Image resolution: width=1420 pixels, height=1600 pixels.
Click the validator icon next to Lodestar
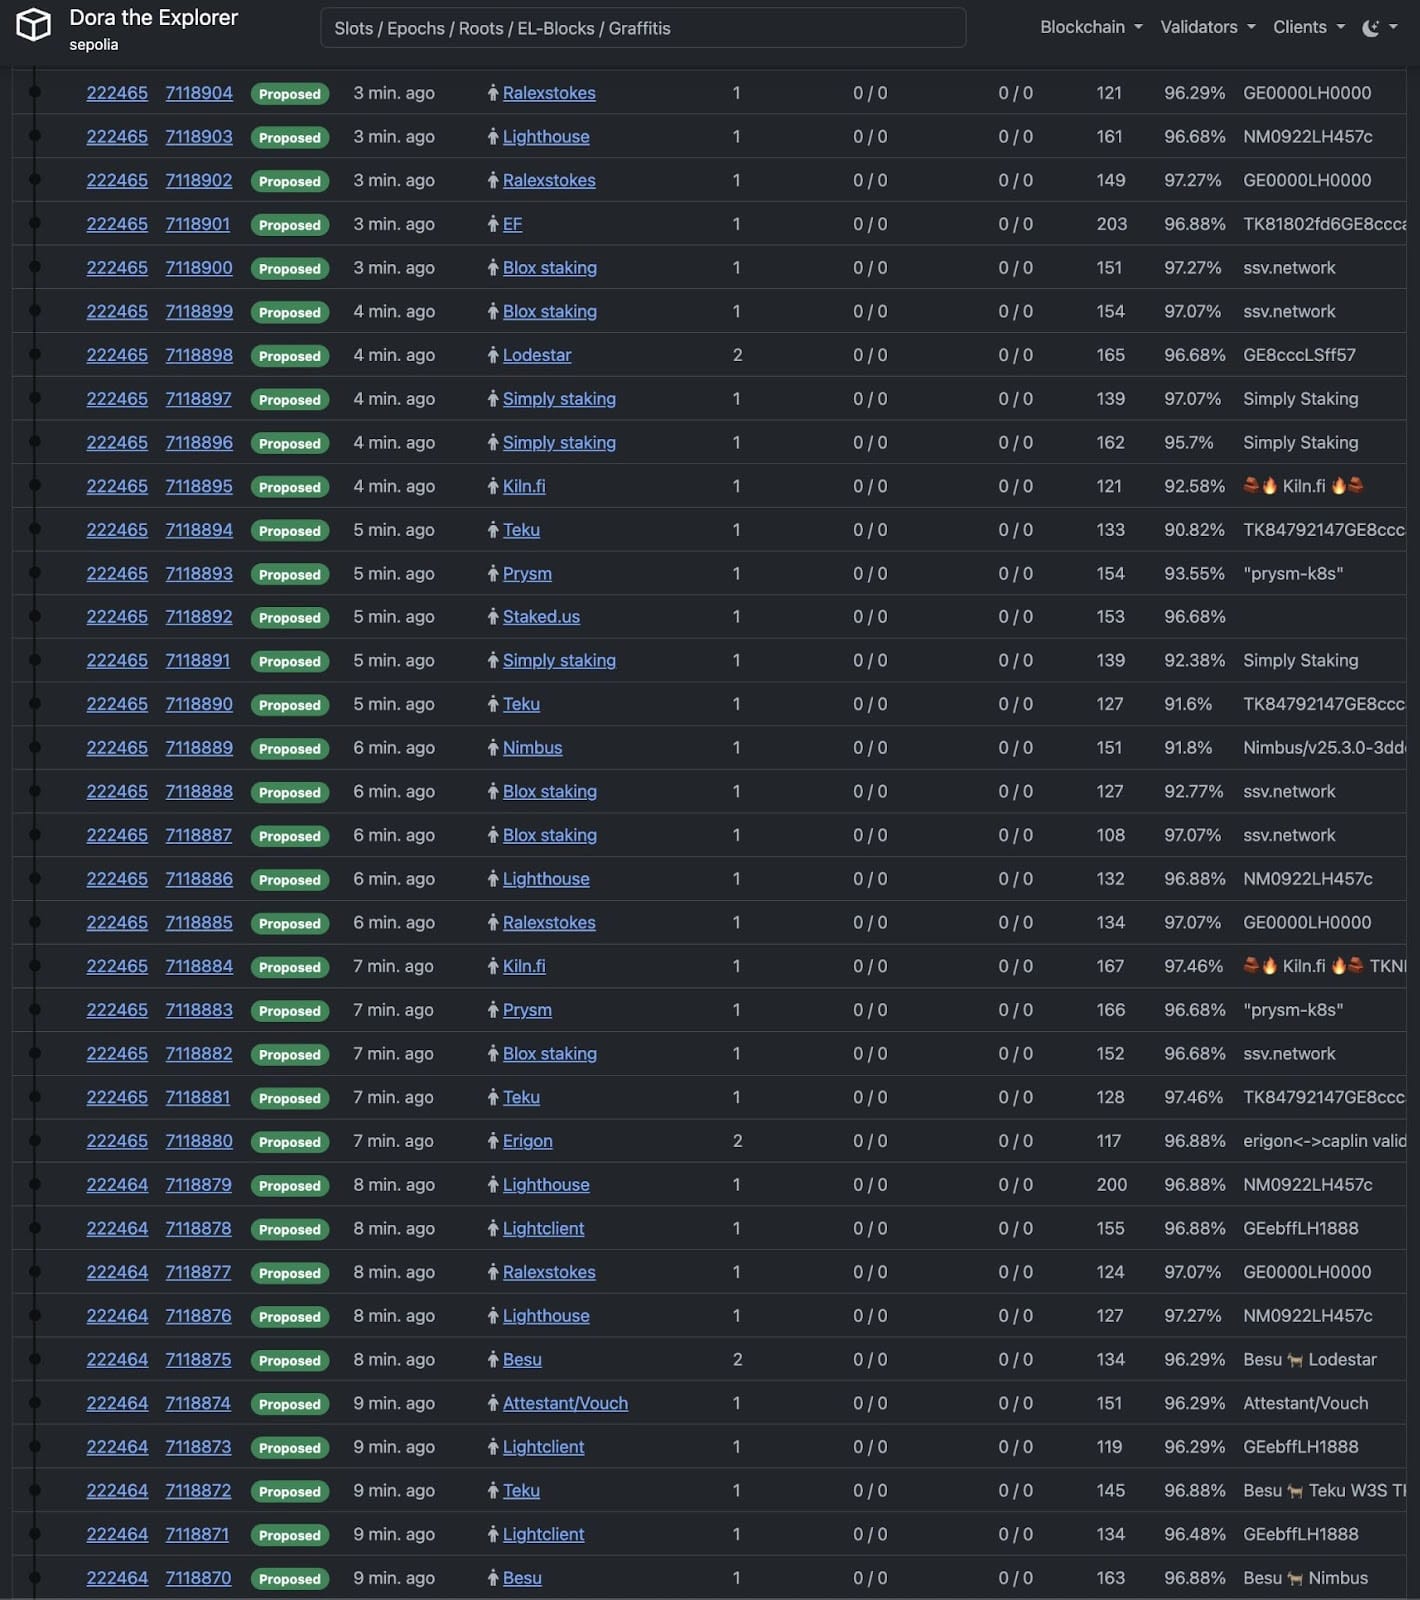[x=493, y=356]
